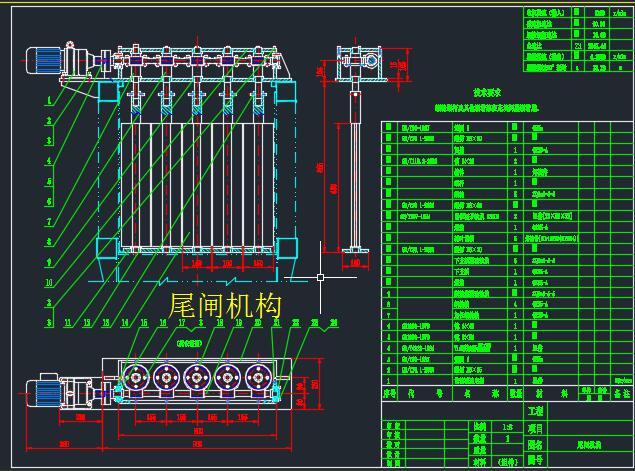The width and height of the screenshot is (635, 471).
Task: Select the 图号 title block label
Action: pyautogui.click(x=535, y=460)
